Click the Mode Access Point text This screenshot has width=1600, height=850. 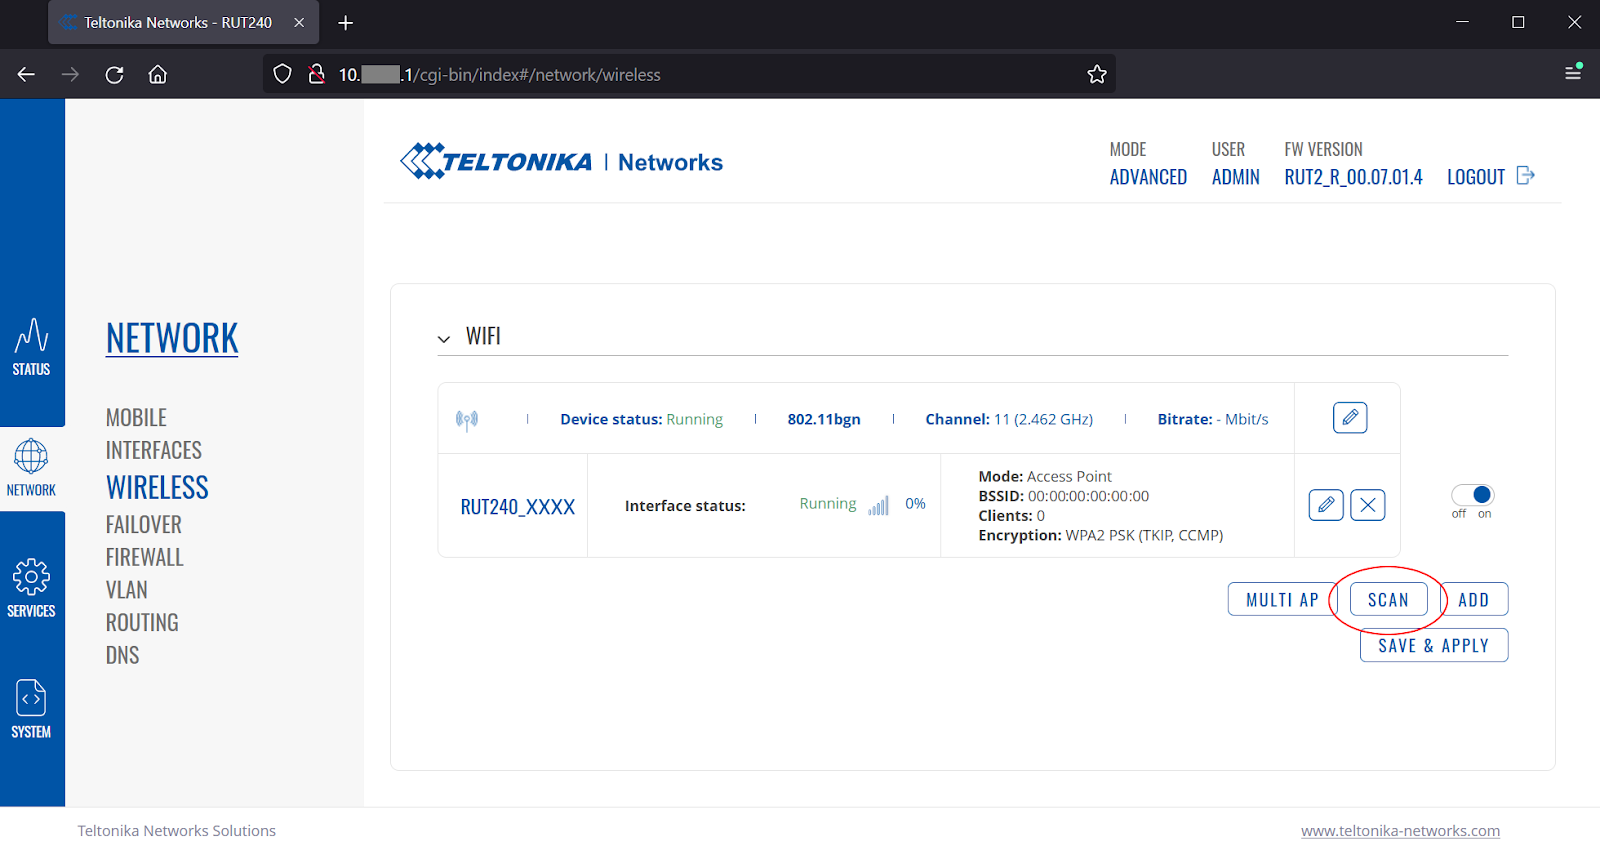point(1045,476)
